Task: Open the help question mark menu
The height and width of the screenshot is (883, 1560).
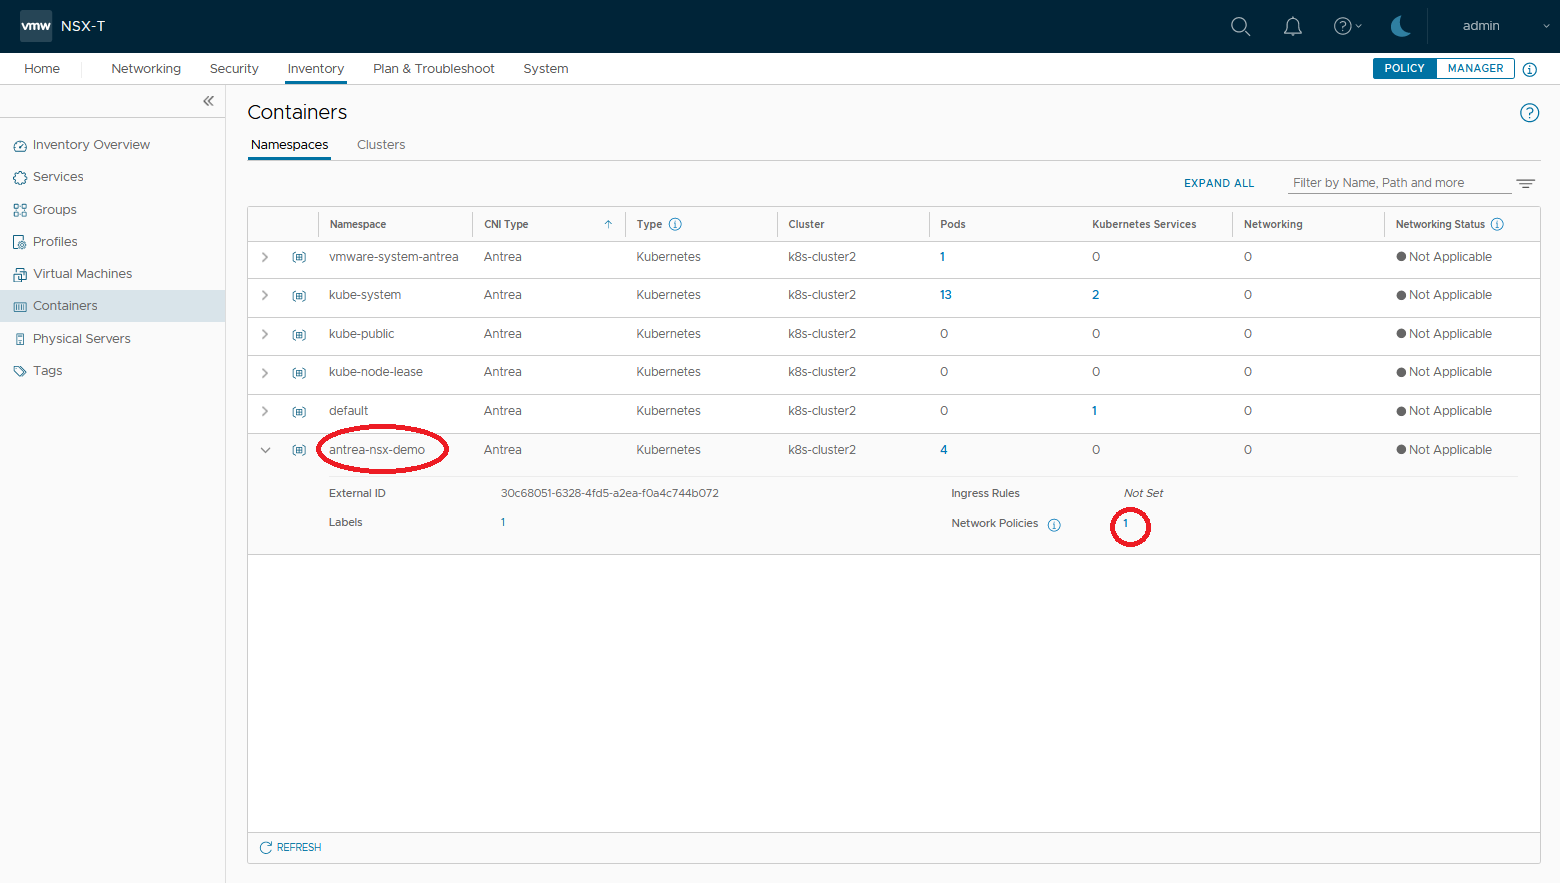Action: (1347, 27)
